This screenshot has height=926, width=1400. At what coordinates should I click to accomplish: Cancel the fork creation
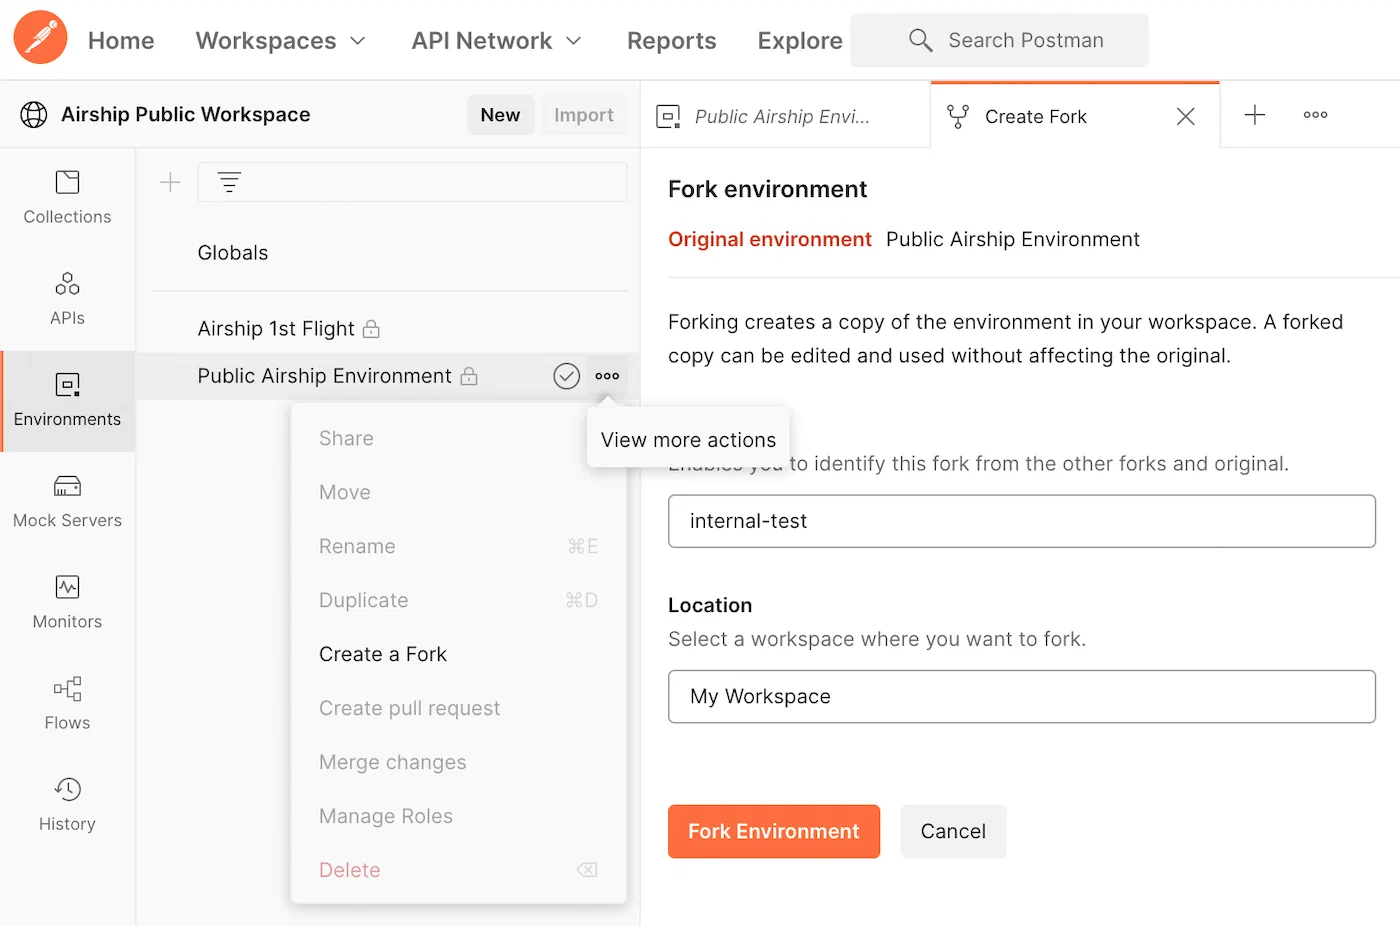pyautogui.click(x=952, y=831)
